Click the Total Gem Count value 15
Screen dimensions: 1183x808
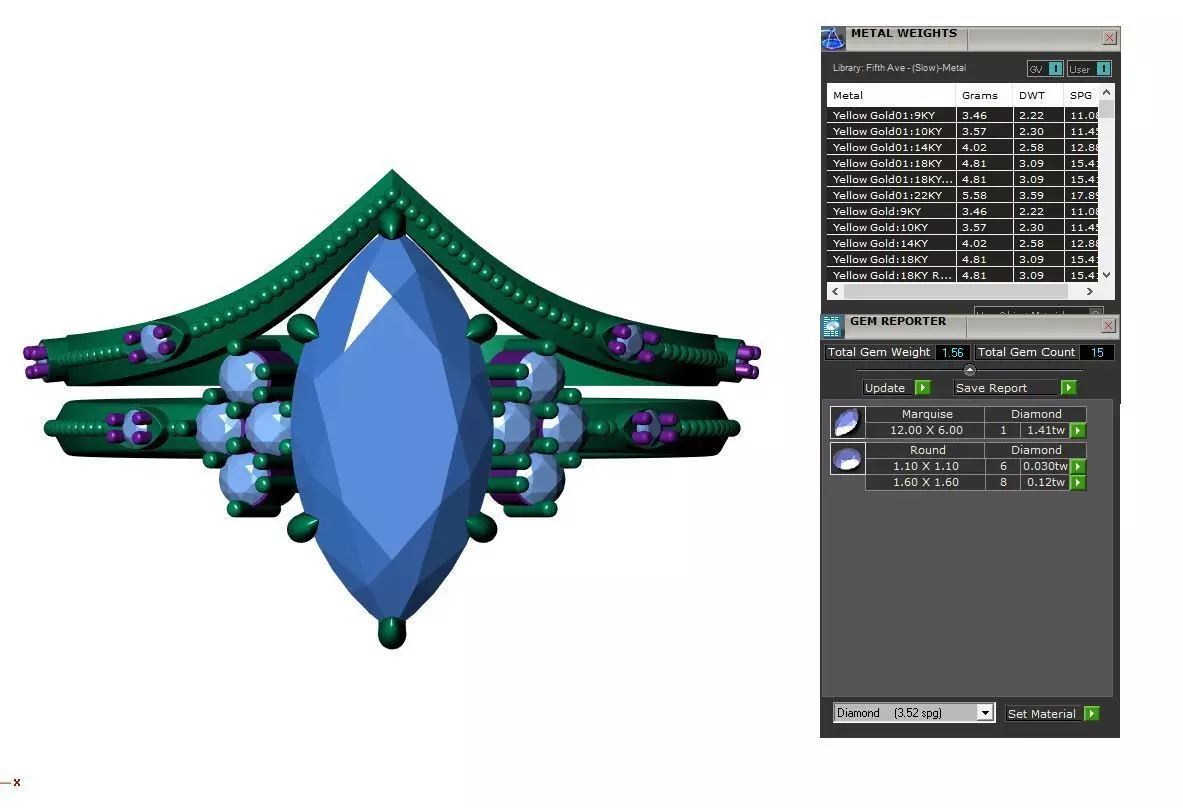click(1097, 352)
